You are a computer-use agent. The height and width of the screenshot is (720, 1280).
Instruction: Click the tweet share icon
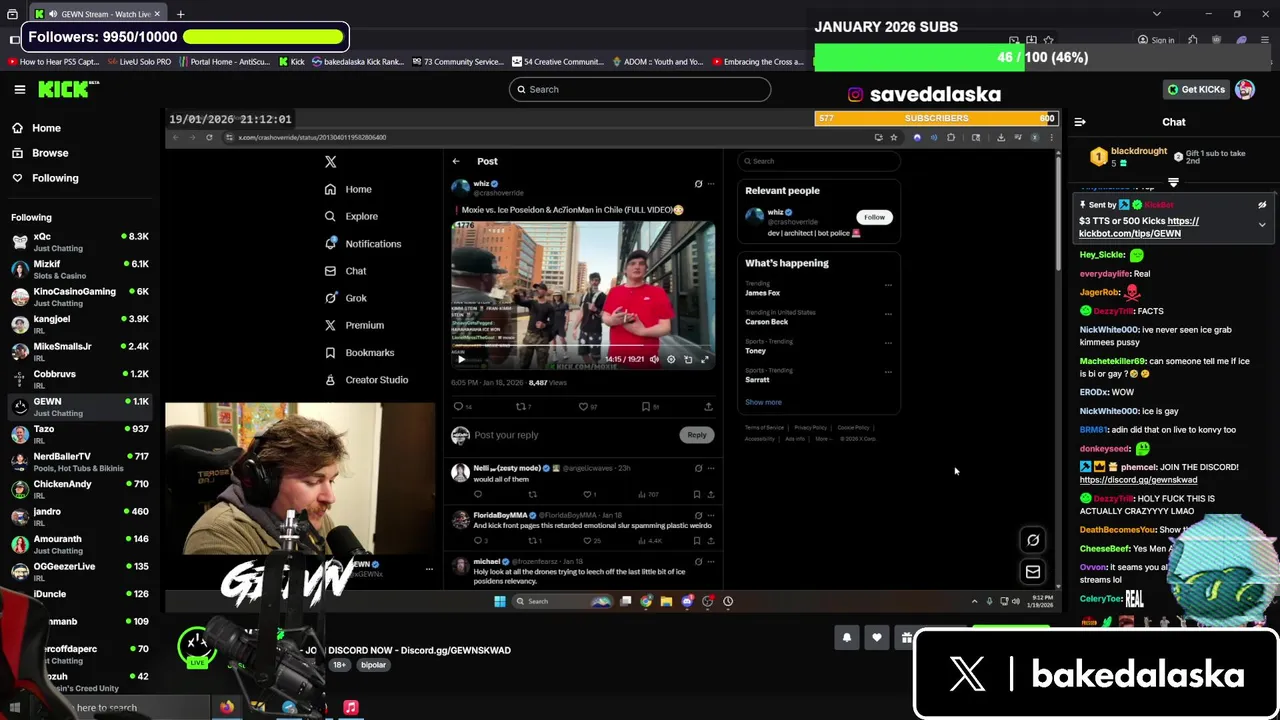[x=708, y=406]
